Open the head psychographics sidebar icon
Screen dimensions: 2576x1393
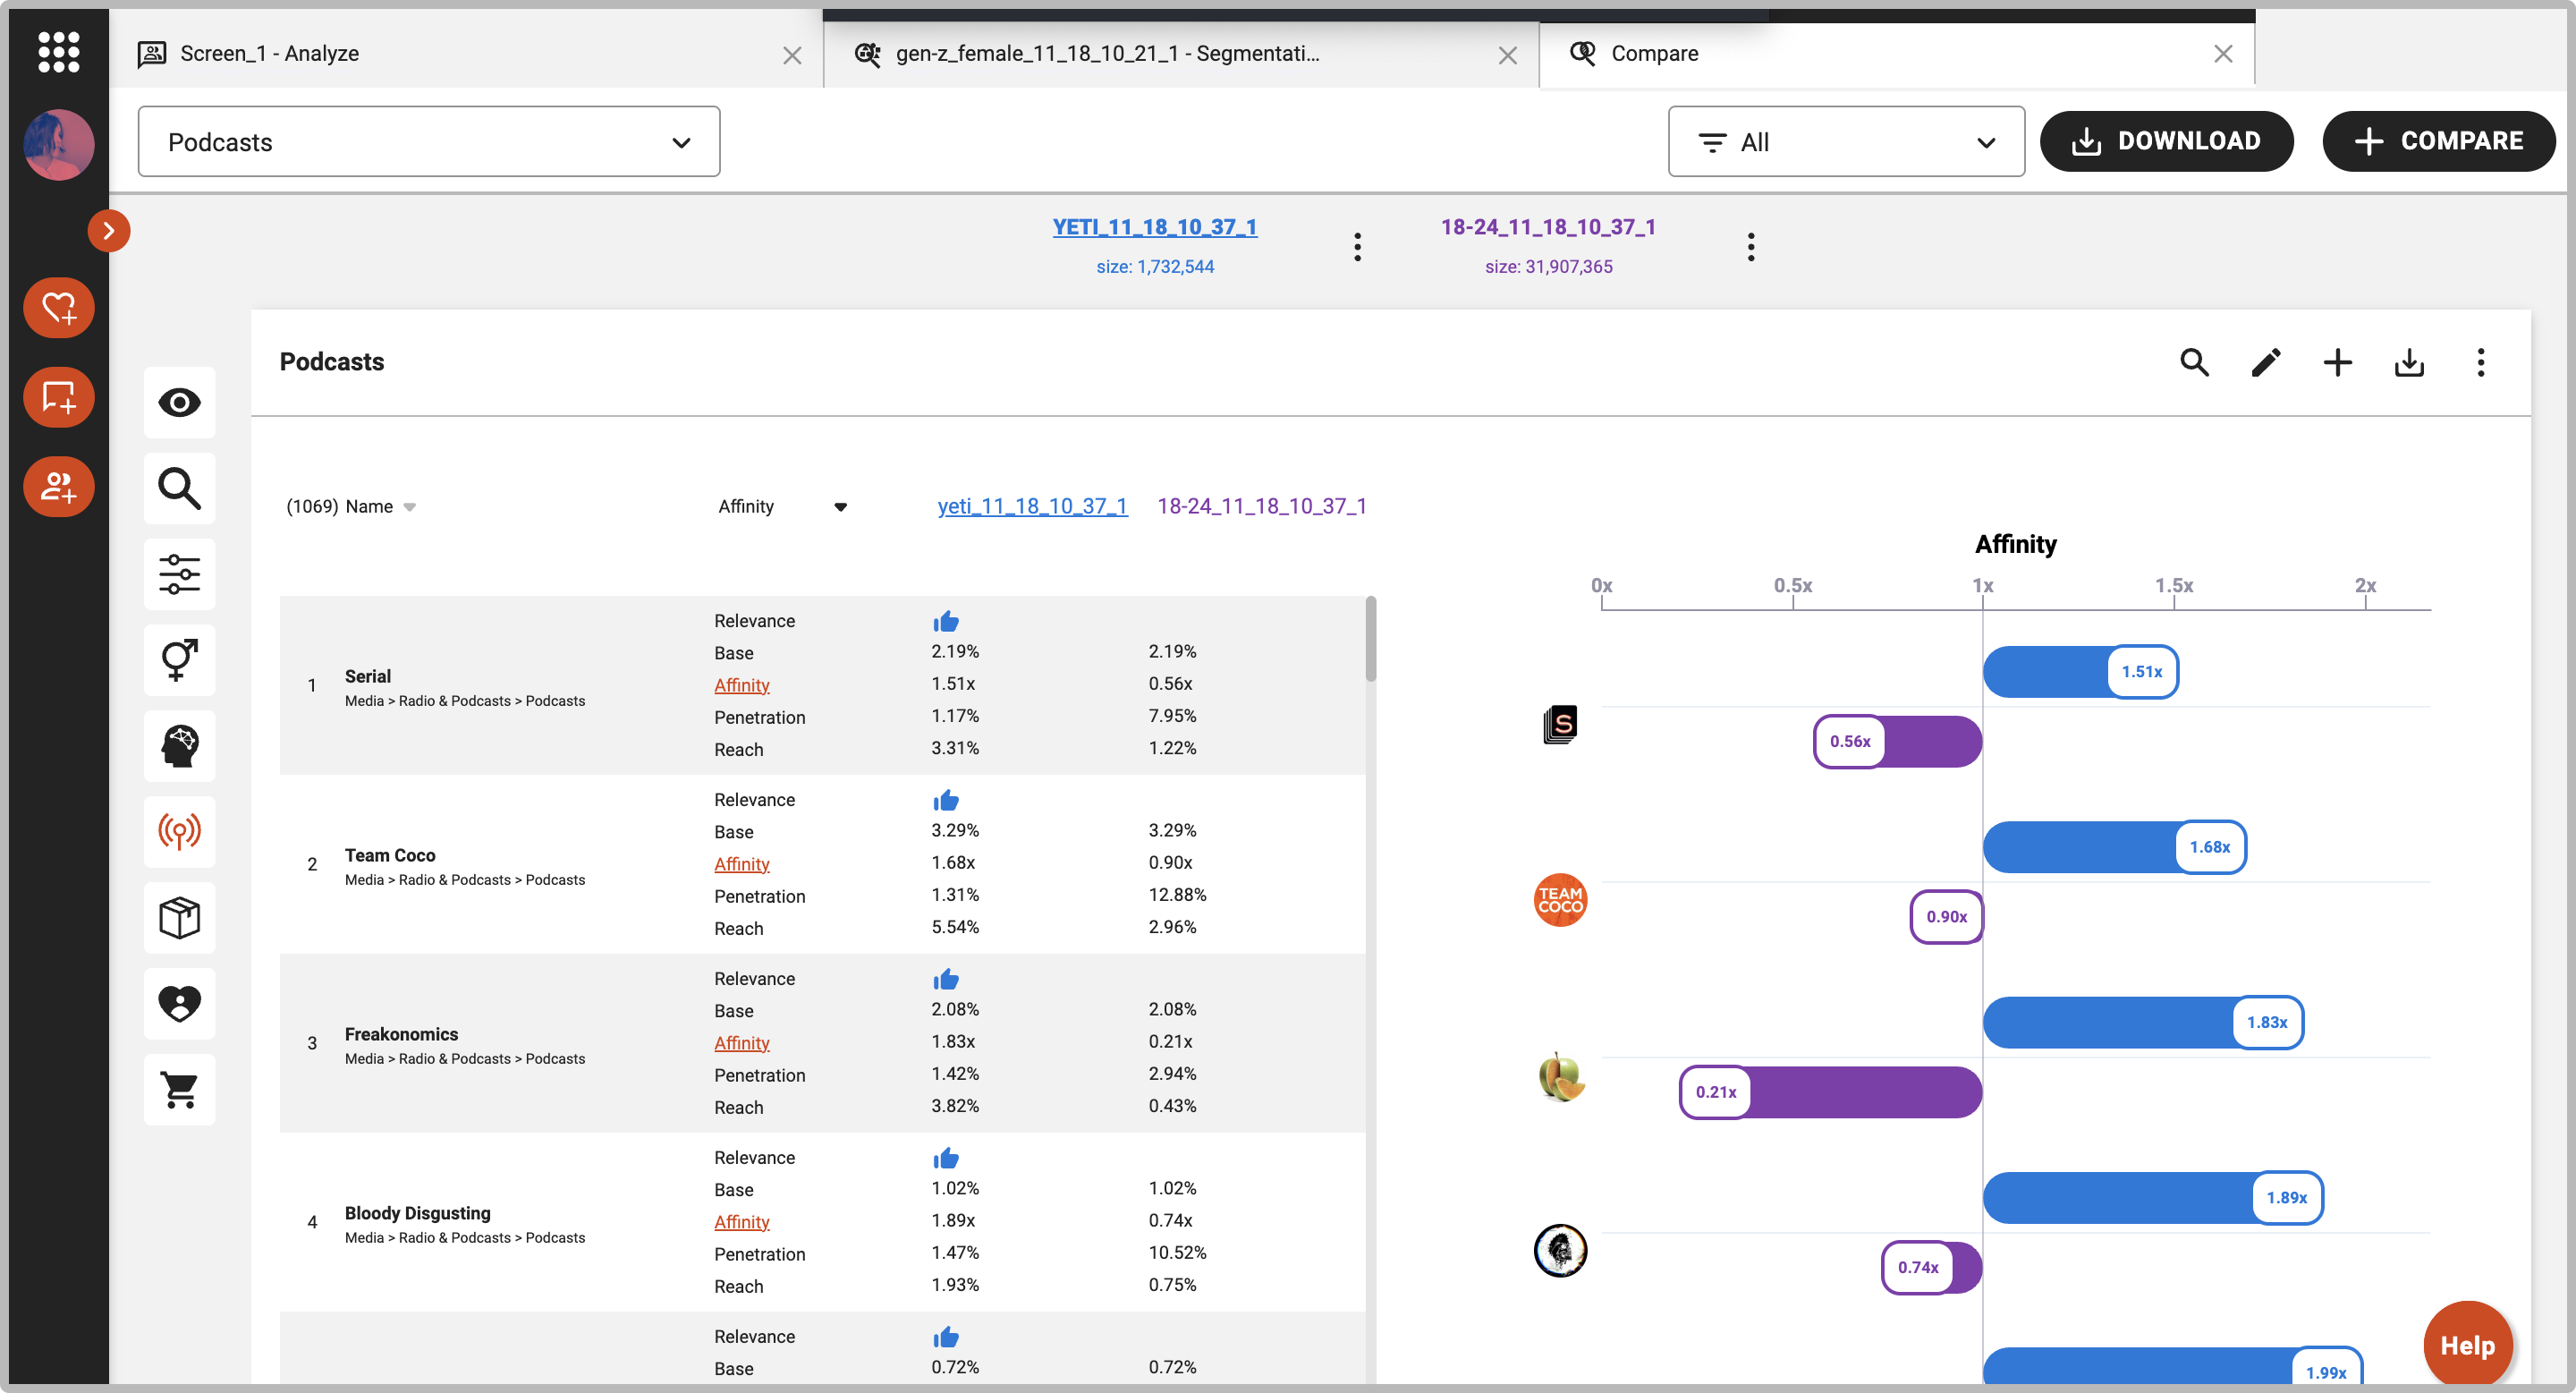(x=179, y=746)
